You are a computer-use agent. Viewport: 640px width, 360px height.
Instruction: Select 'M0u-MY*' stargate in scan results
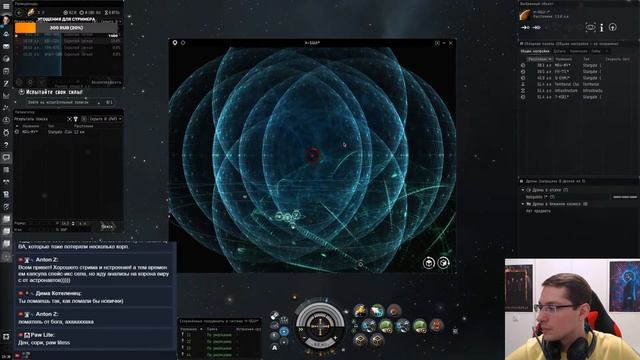[68, 132]
